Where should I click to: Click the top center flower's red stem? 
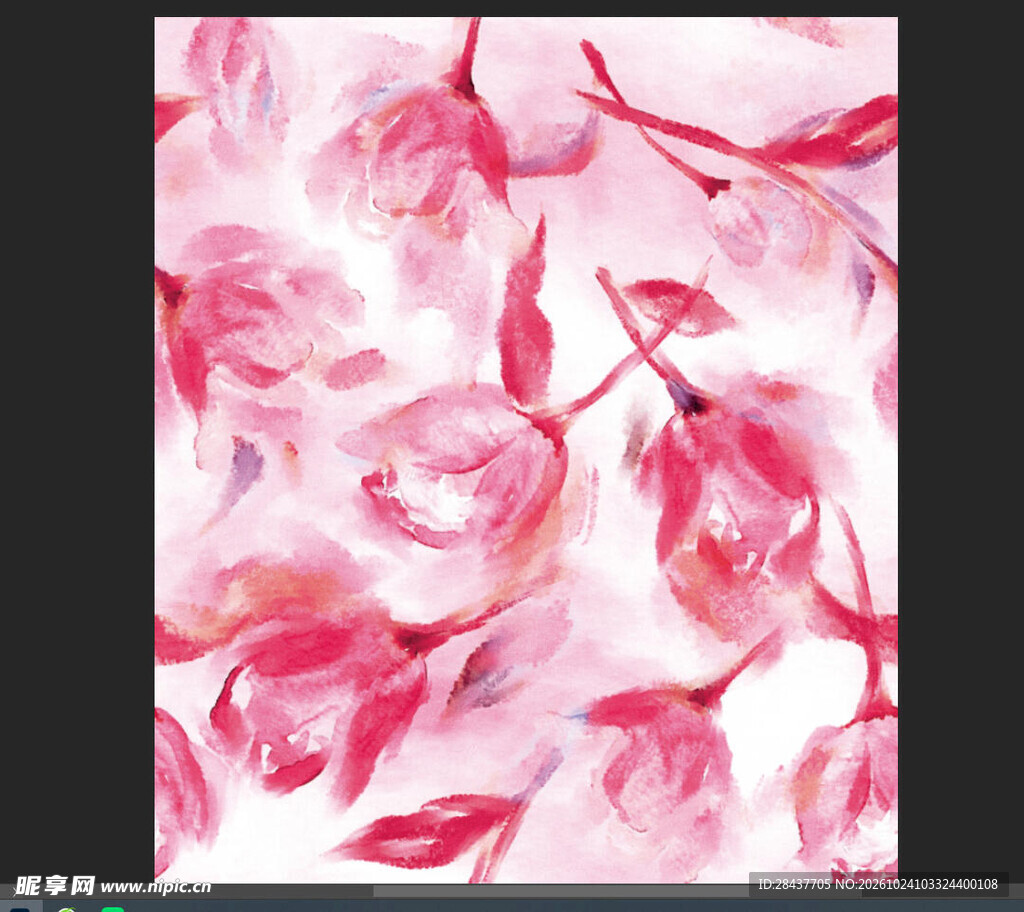(x=468, y=56)
